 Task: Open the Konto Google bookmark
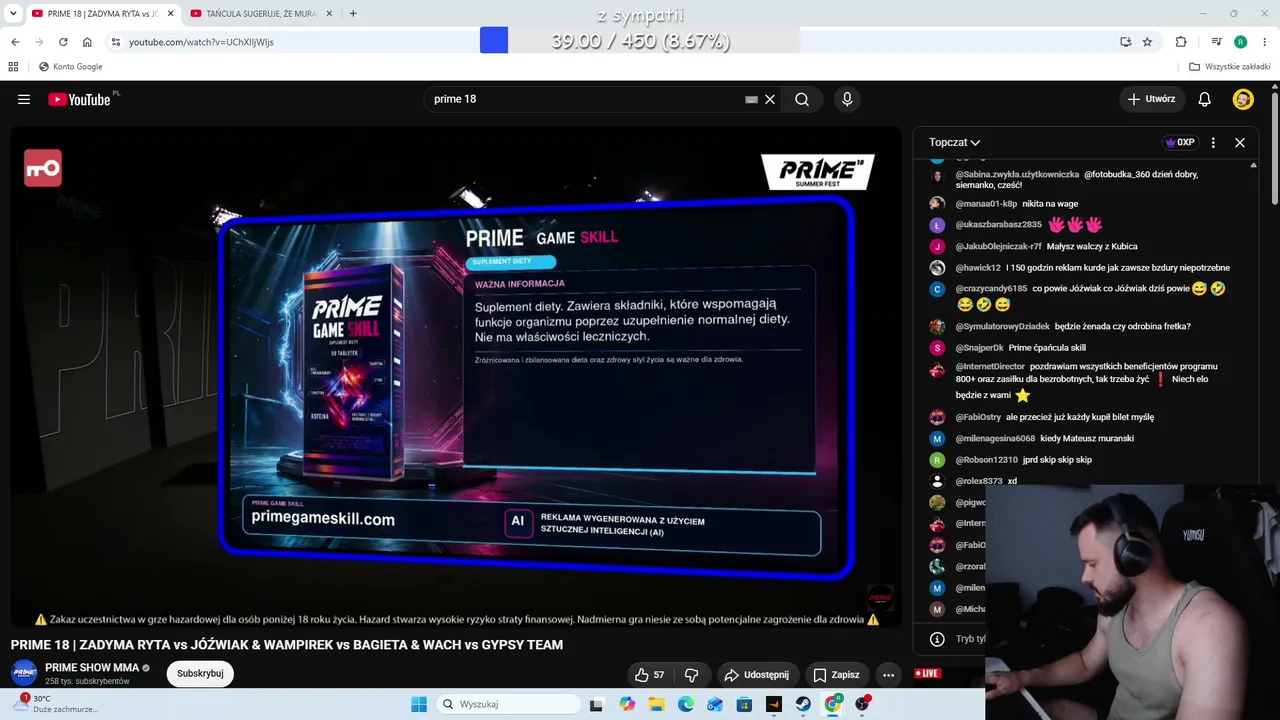70,67
